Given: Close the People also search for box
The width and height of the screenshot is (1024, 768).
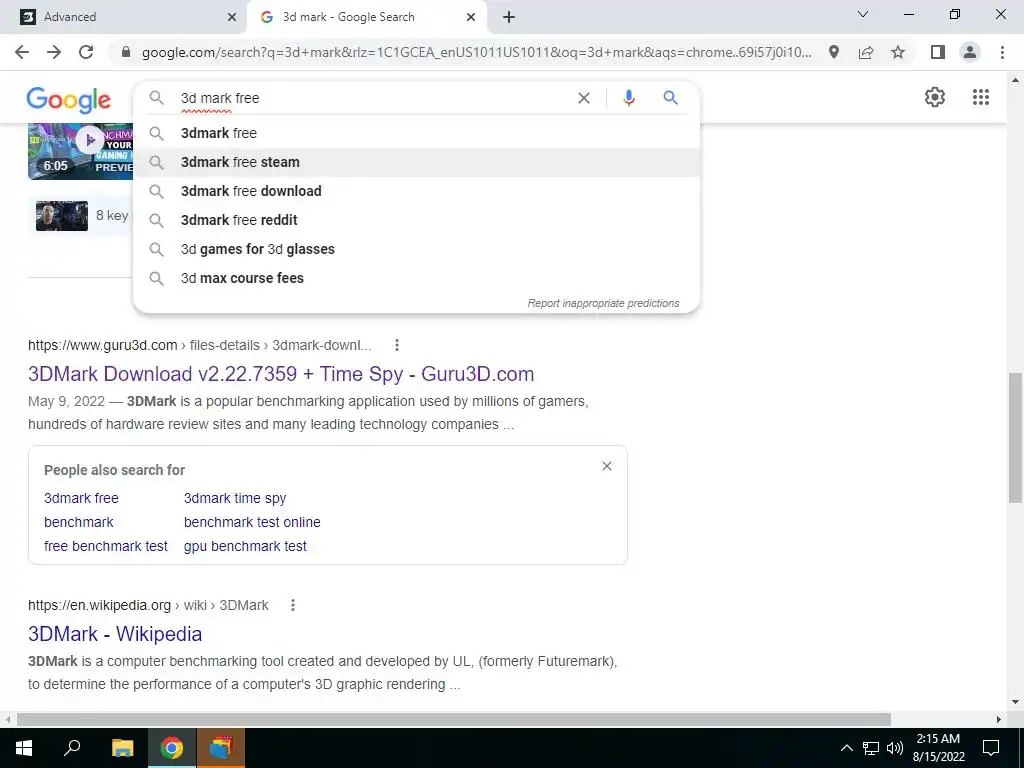Looking at the screenshot, I should click(607, 466).
